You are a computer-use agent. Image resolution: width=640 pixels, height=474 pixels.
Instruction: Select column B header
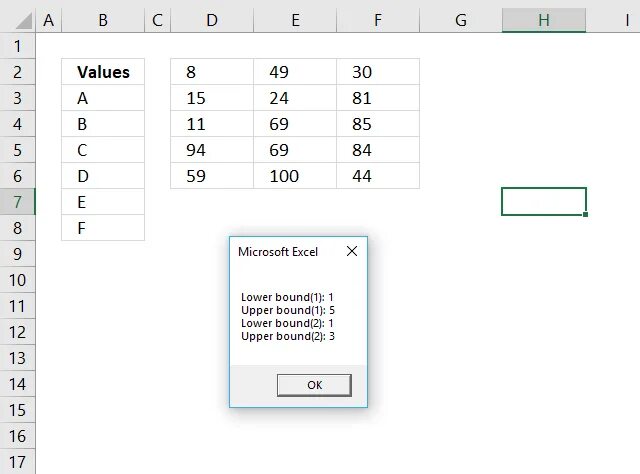tap(103, 19)
